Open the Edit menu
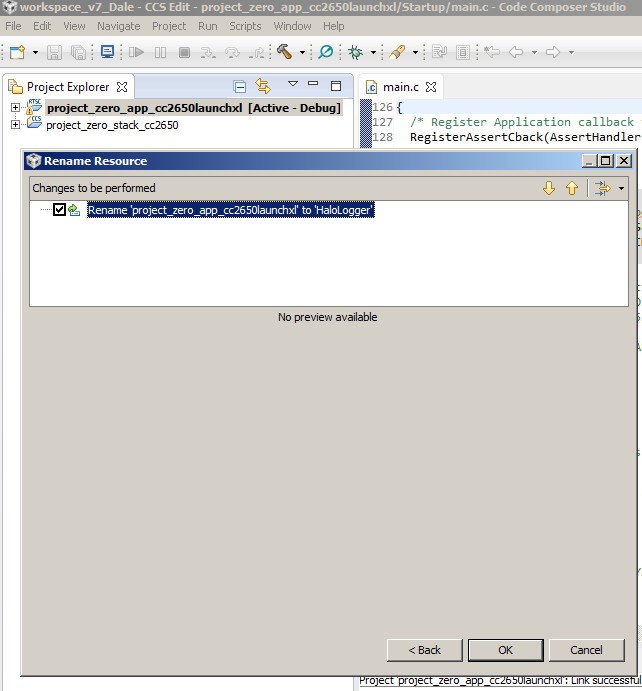Image resolution: width=642 pixels, height=691 pixels. 42,26
